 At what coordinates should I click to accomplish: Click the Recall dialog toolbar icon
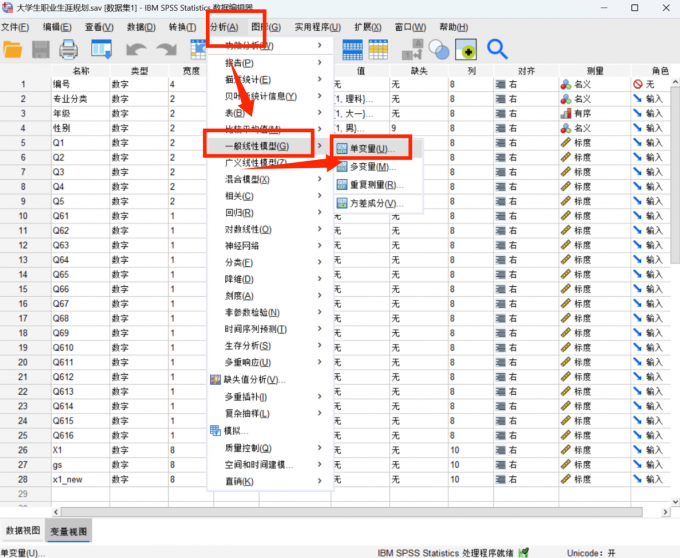tap(101, 49)
